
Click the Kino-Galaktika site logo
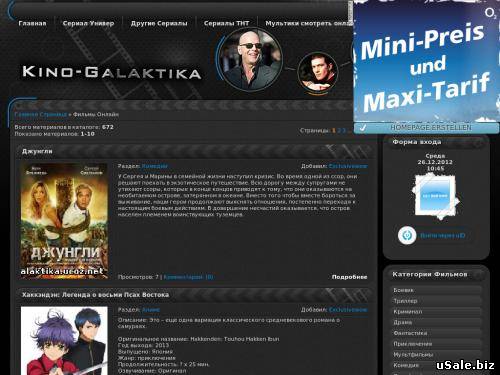click(x=112, y=72)
